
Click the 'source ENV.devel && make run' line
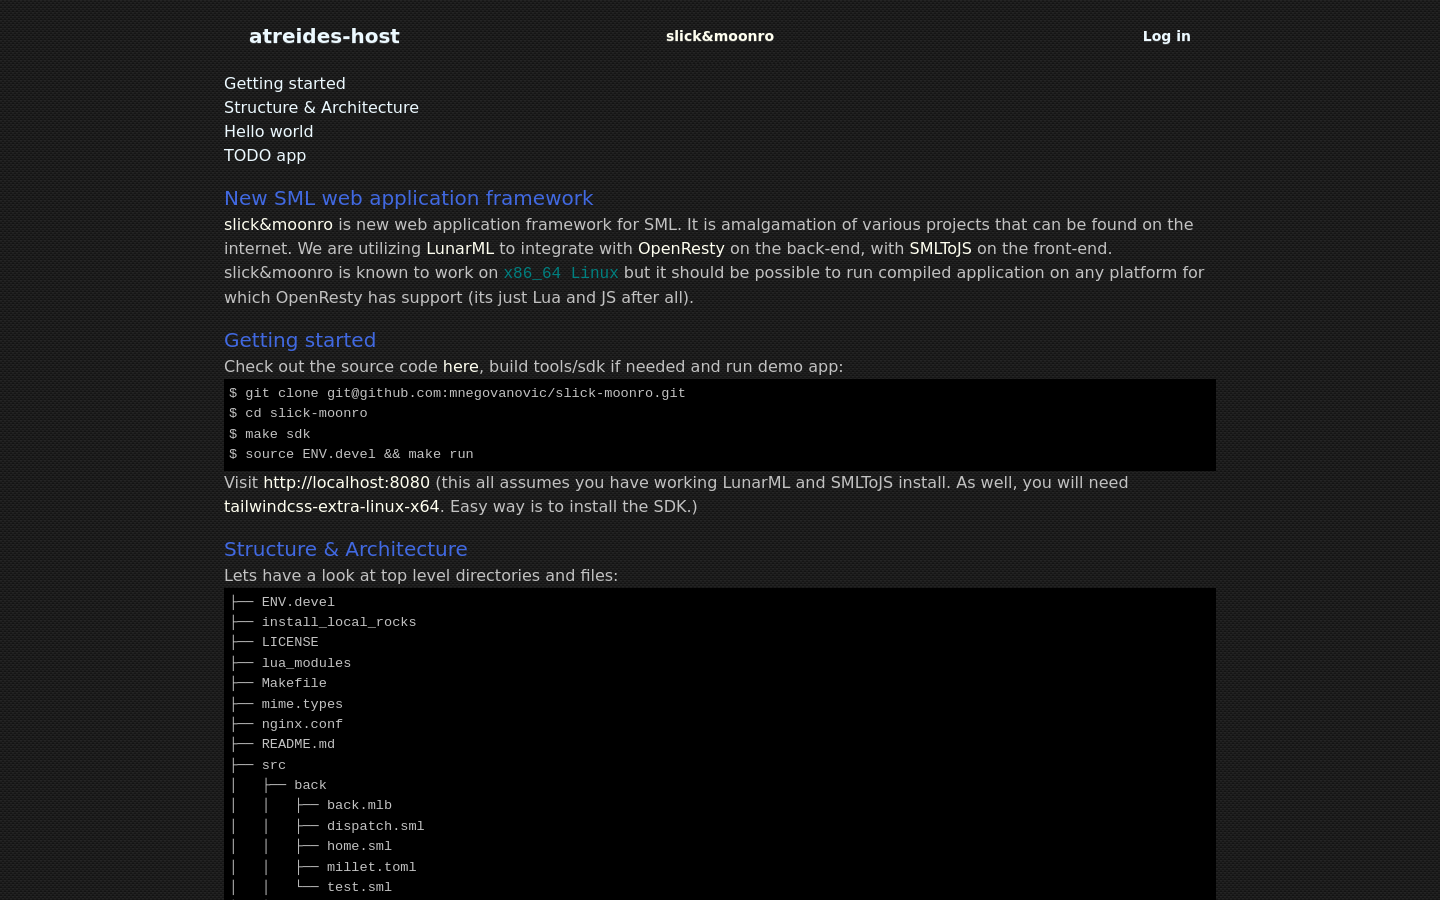click(351, 454)
